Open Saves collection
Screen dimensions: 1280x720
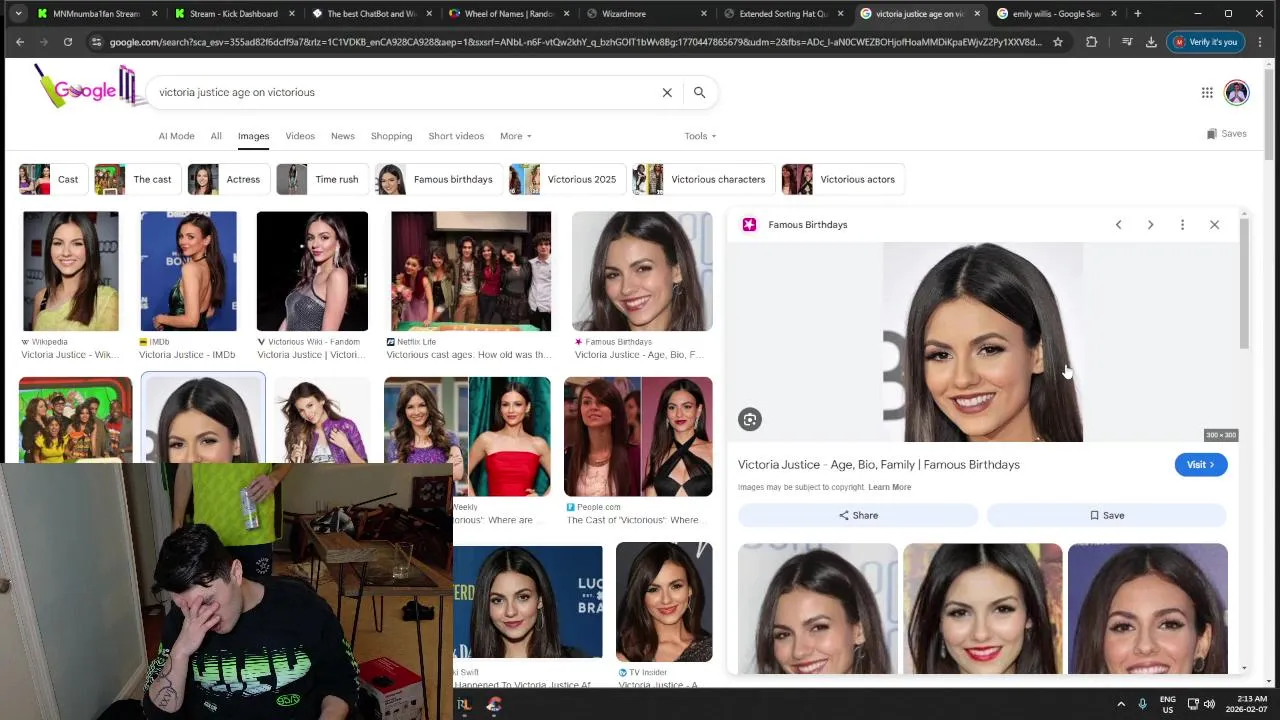(1226, 133)
